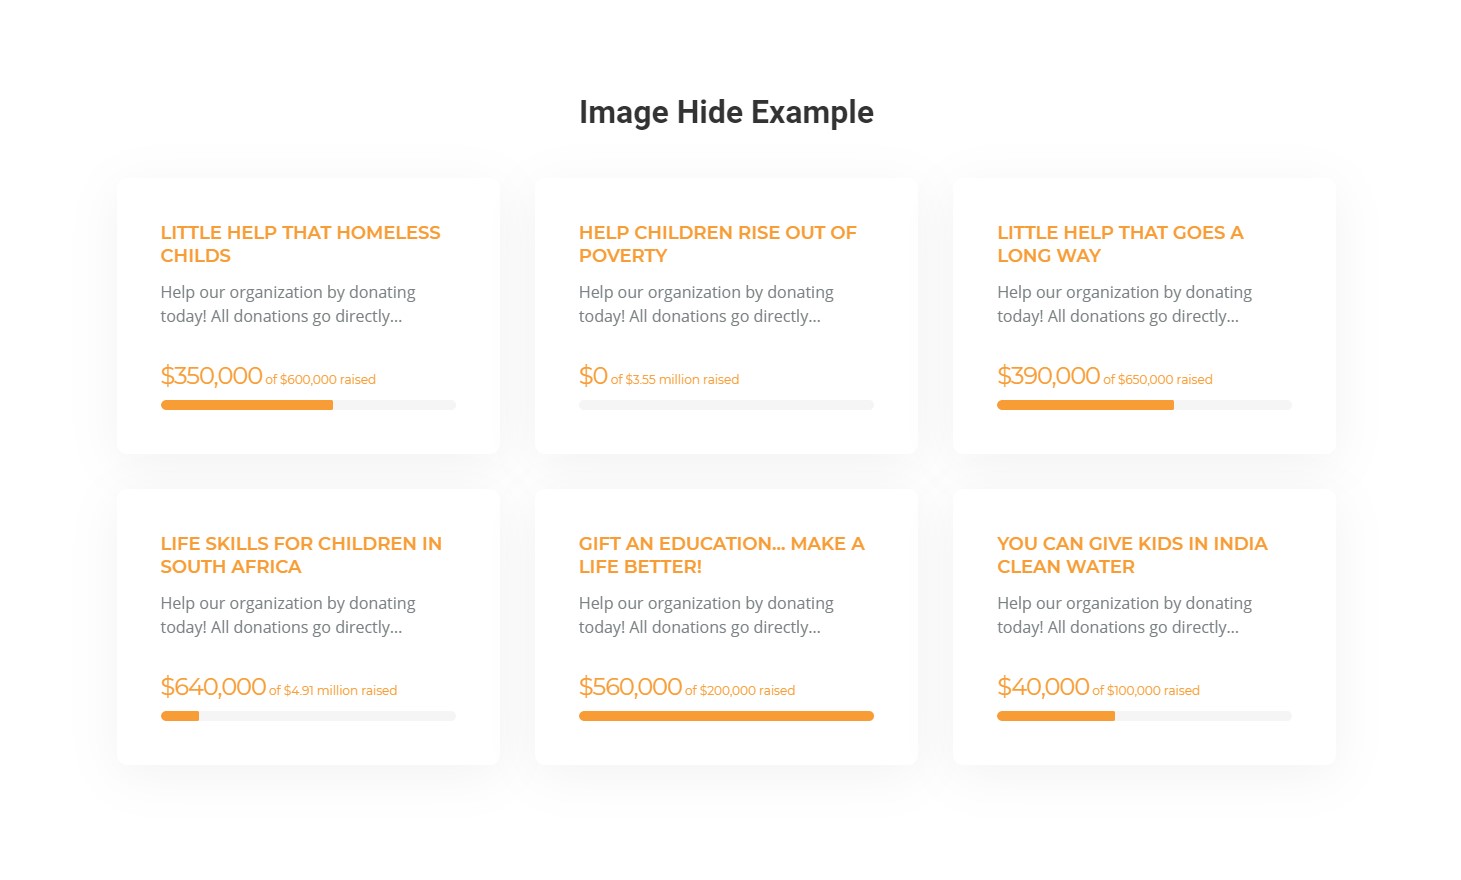1461x880 pixels.
Task: Select 'Life Skills for Children in South Africa' title
Action: click(x=301, y=555)
